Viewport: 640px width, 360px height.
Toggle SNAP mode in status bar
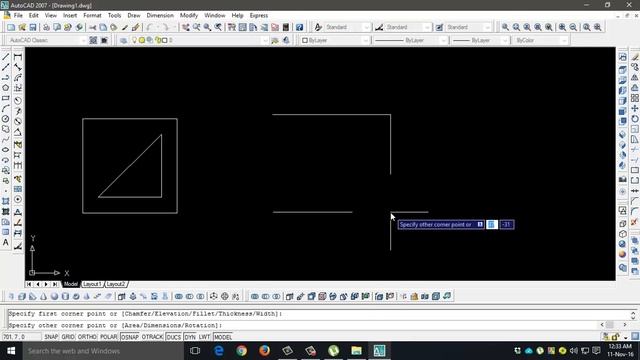pos(51,337)
